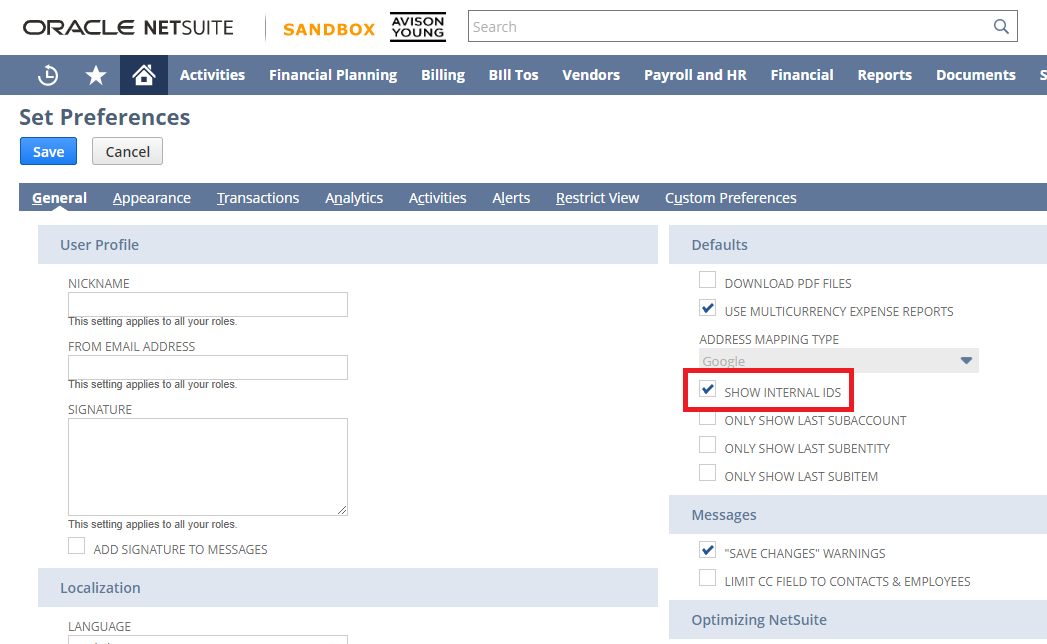Go to Home via house icon
The image size is (1047, 644).
[144, 75]
